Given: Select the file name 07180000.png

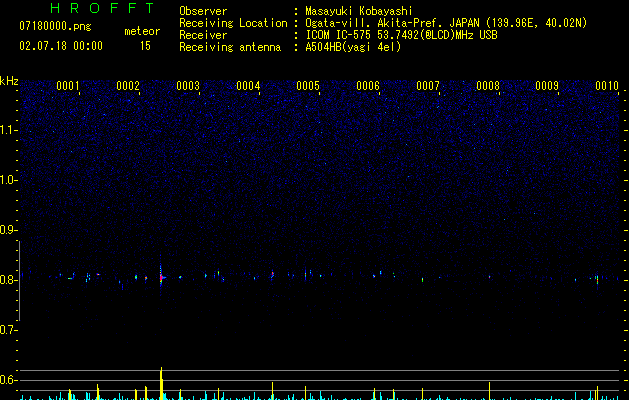Looking at the screenshot, I should coord(55,26).
